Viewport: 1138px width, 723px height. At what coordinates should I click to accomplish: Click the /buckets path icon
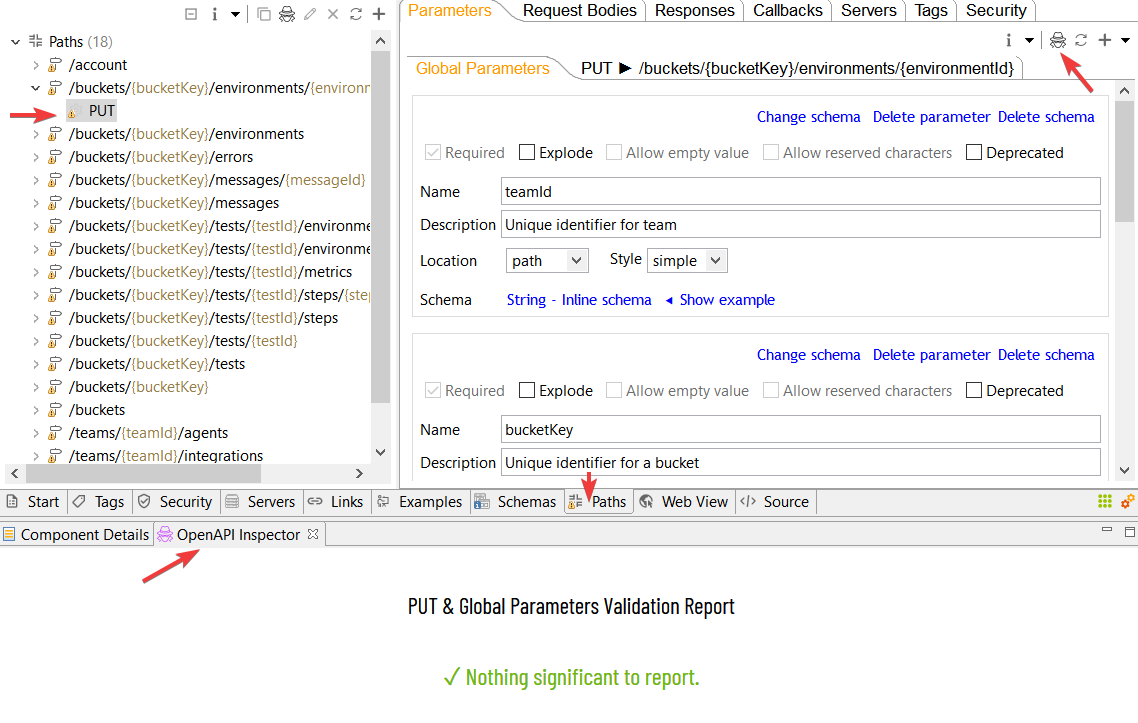54,410
